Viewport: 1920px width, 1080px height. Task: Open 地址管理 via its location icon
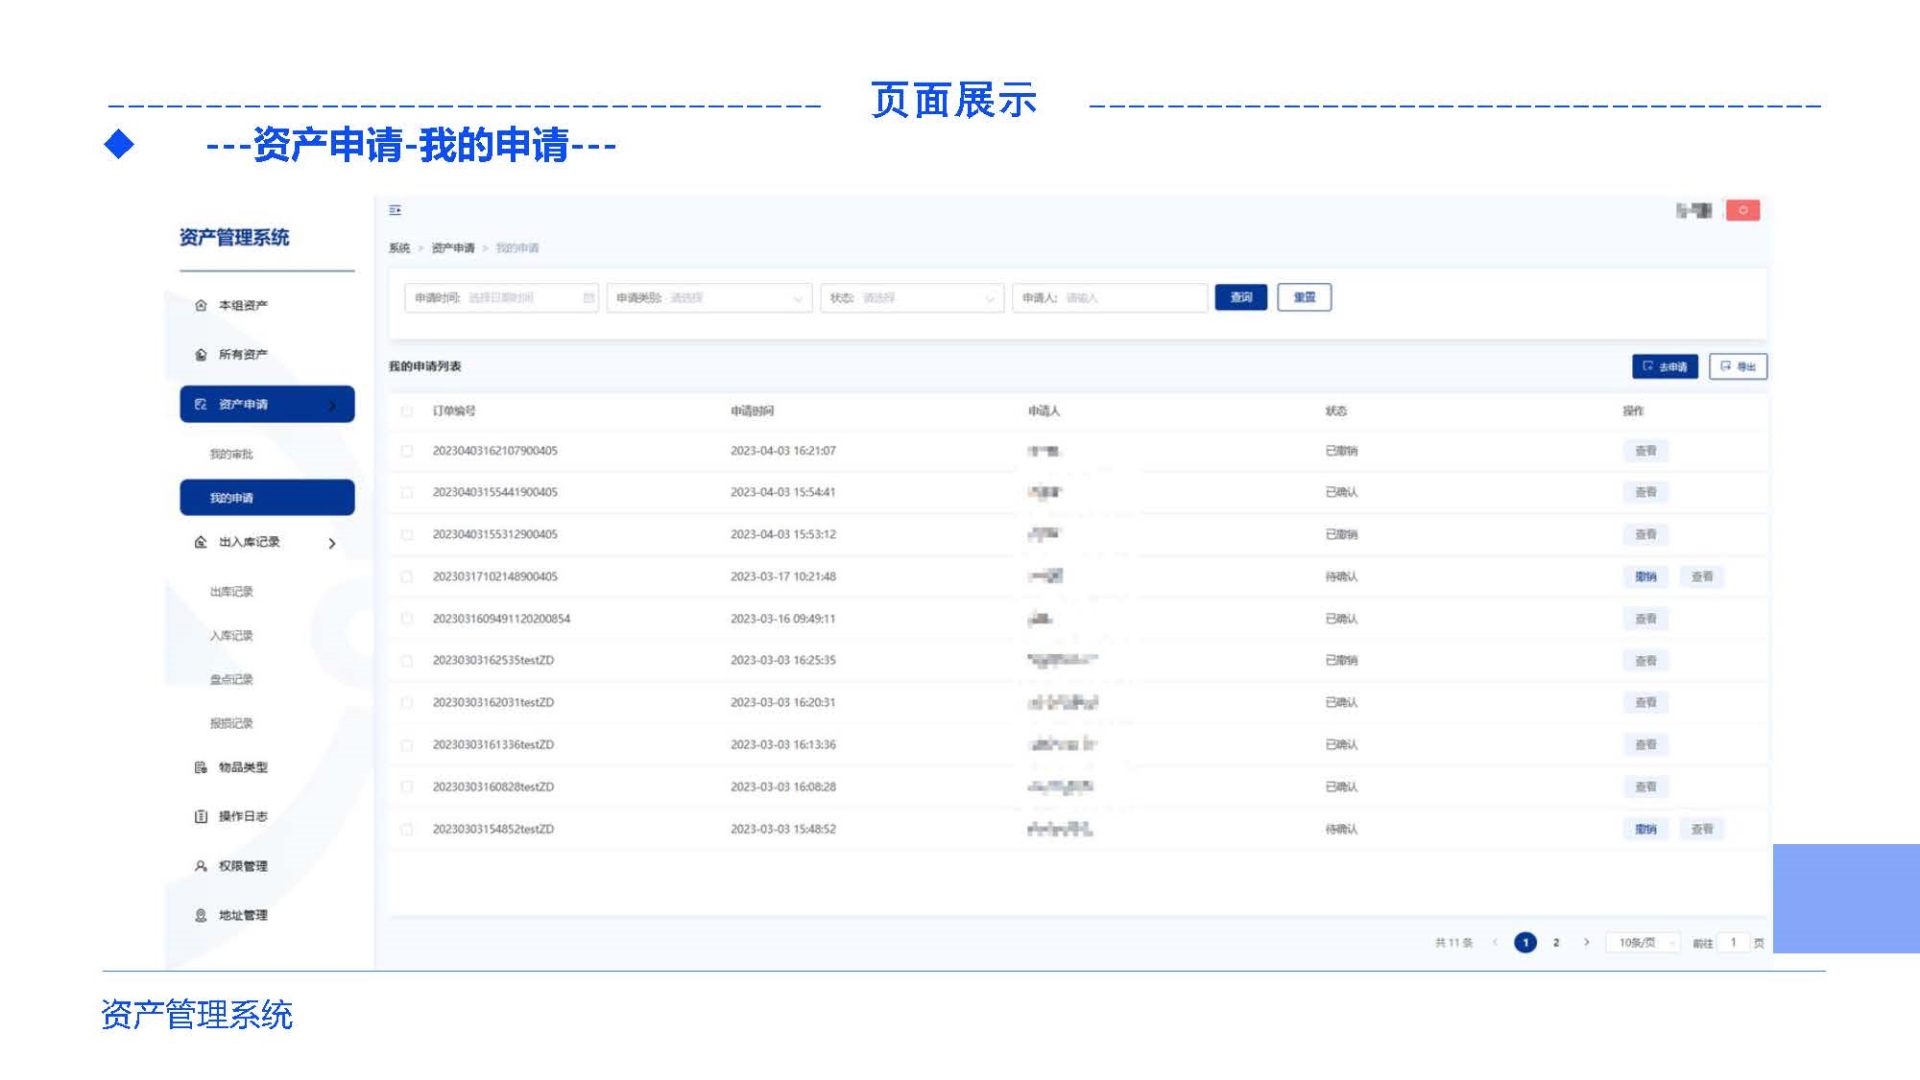tap(201, 915)
